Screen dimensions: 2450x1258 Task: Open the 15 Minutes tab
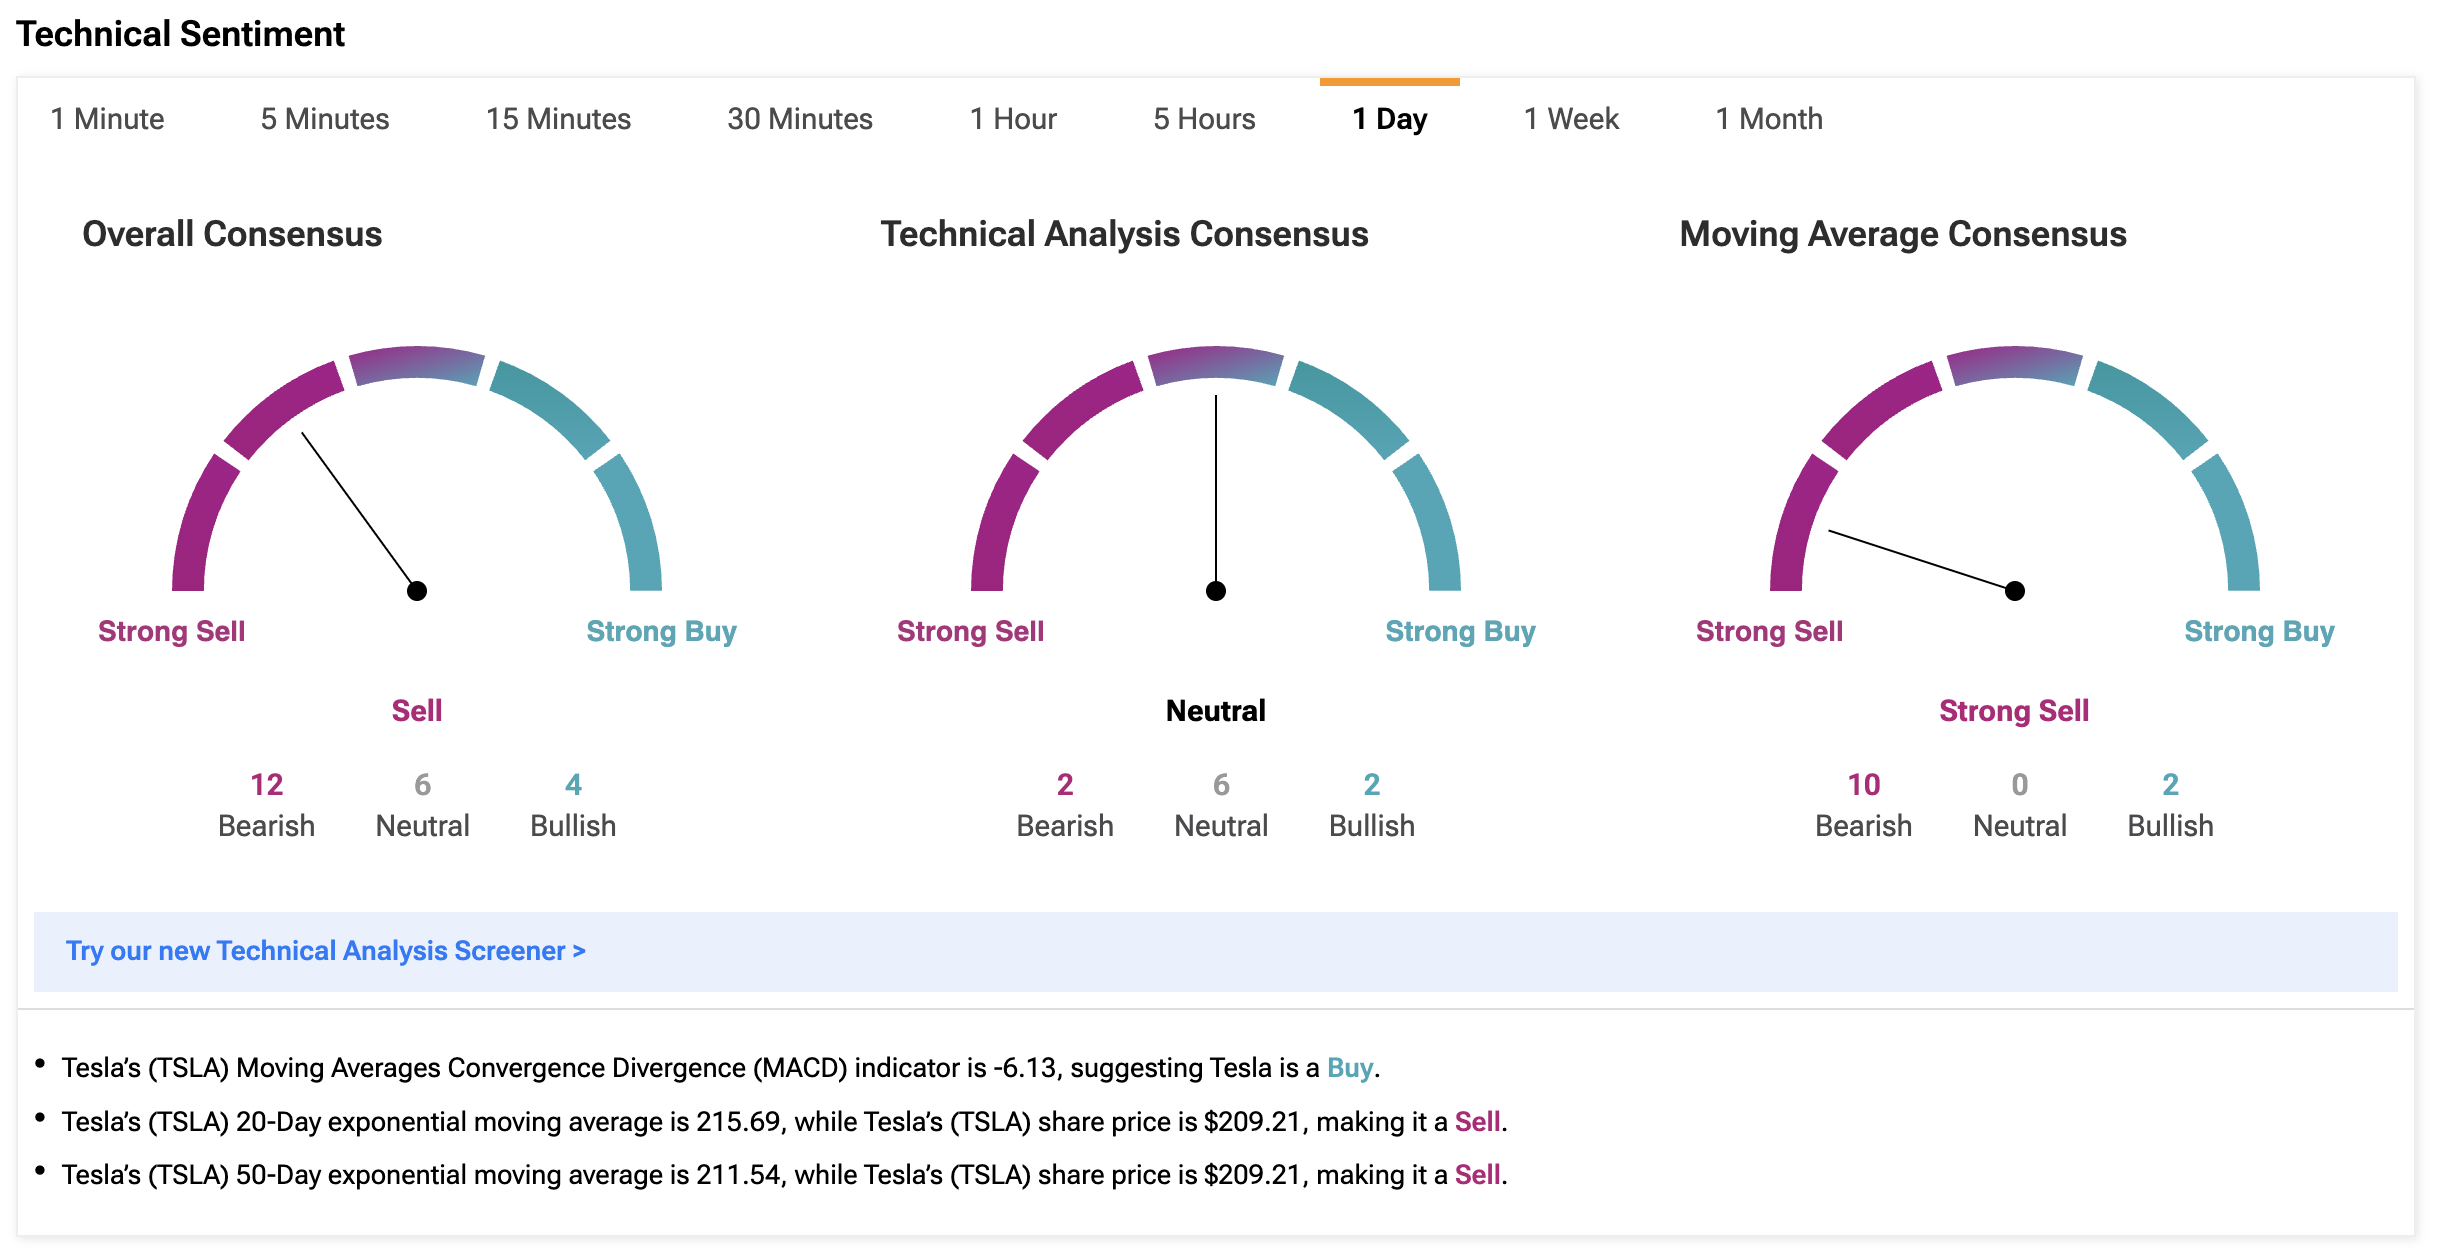558,119
